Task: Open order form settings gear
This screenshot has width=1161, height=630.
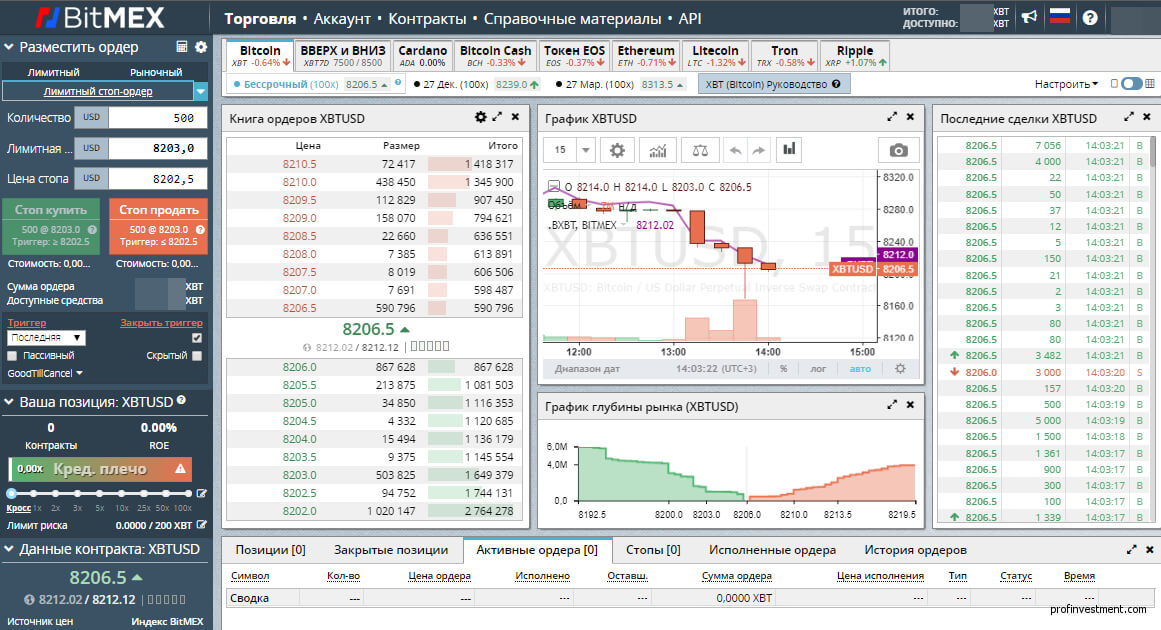Action: tap(201, 47)
